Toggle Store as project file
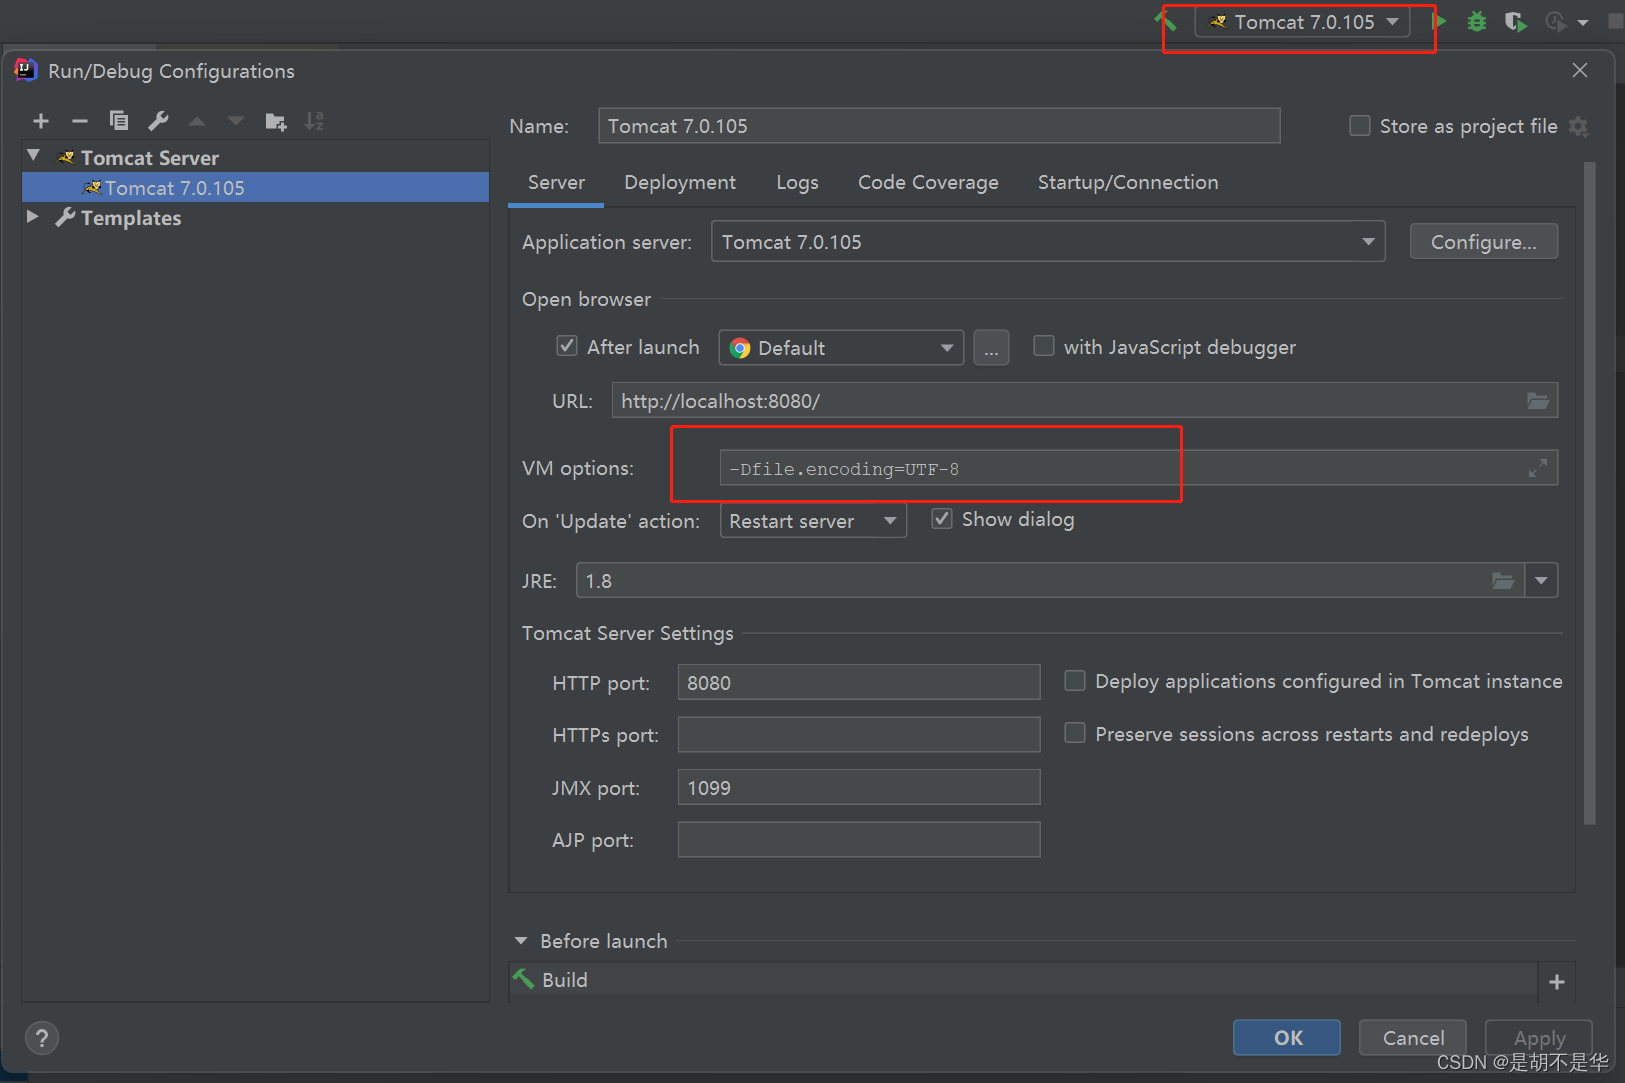Screen dimensions: 1625x1083 click(x=1360, y=126)
